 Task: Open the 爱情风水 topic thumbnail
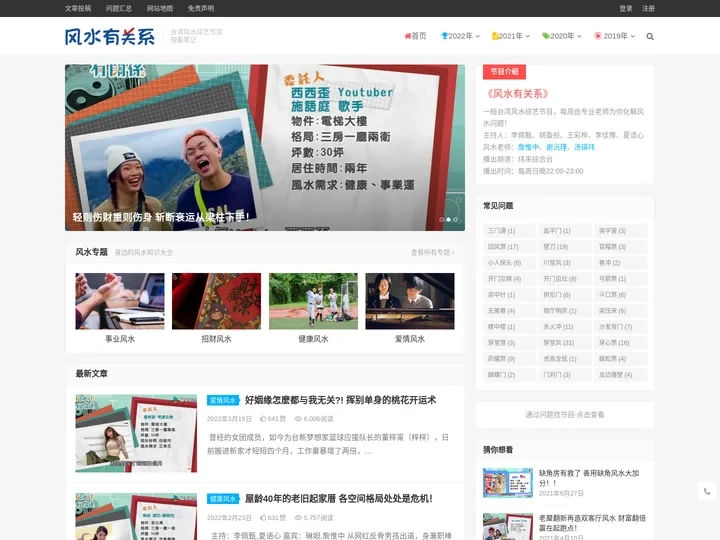coord(410,301)
